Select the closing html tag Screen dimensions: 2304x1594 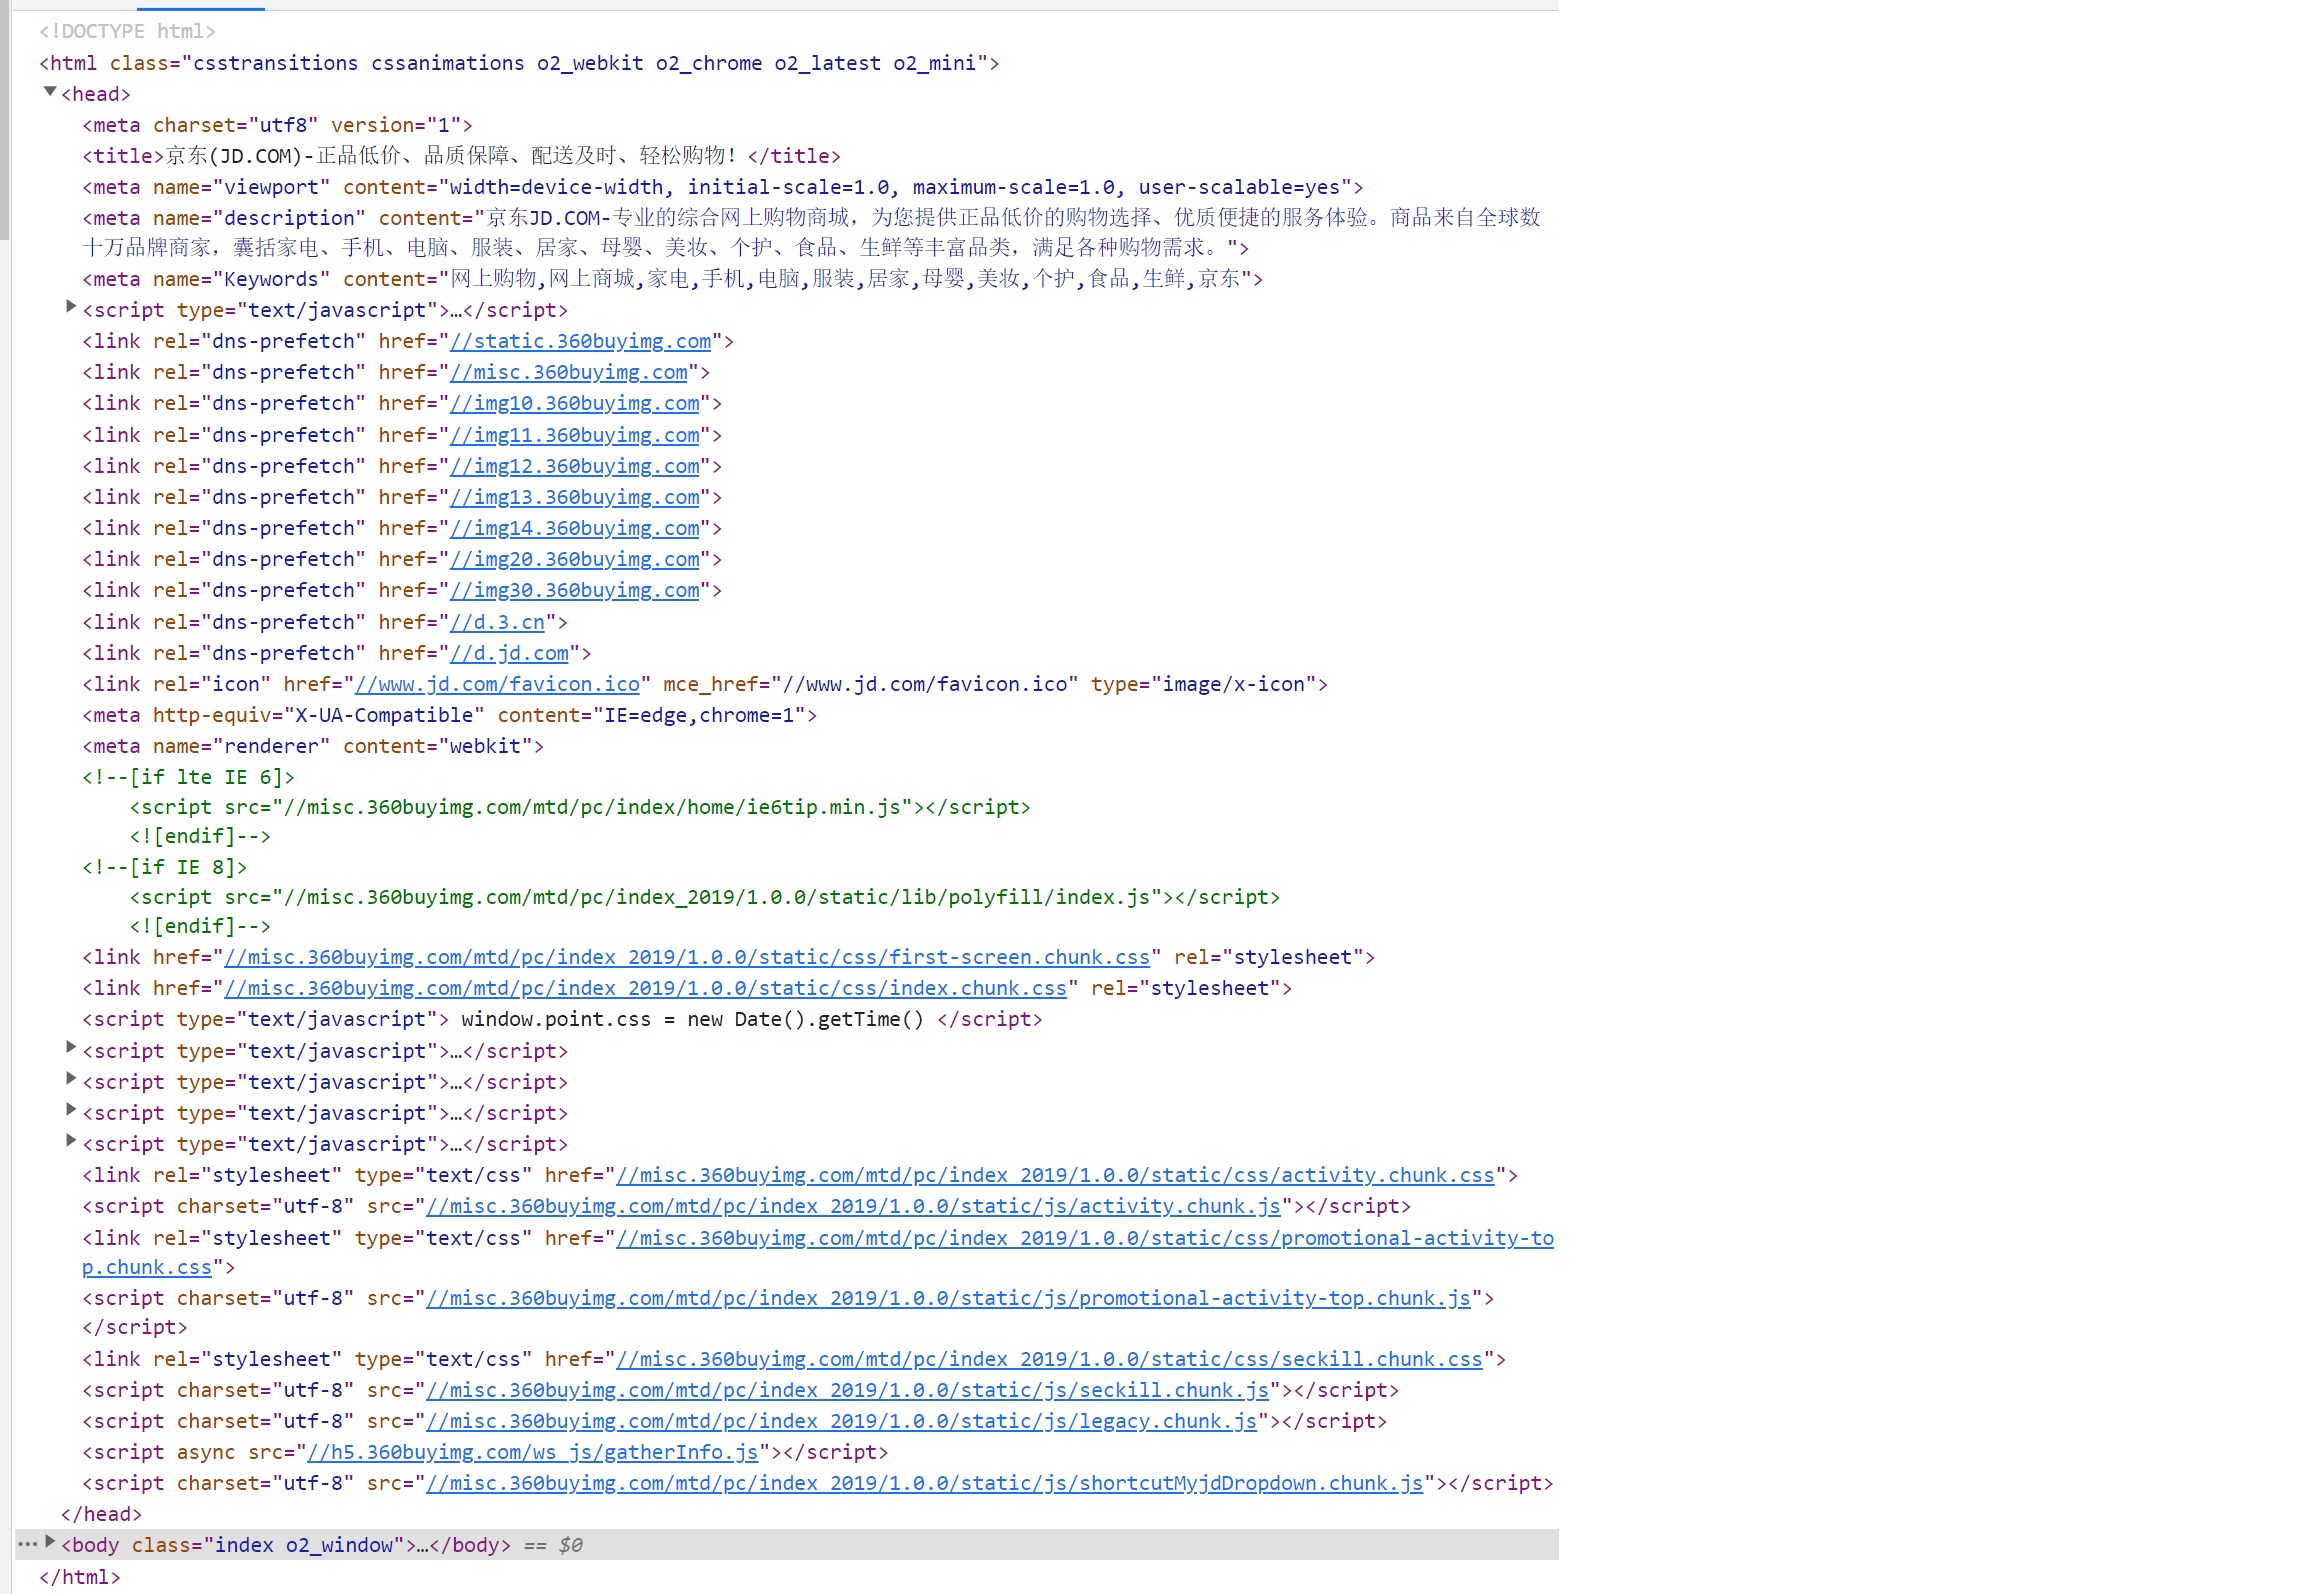coord(79,1577)
